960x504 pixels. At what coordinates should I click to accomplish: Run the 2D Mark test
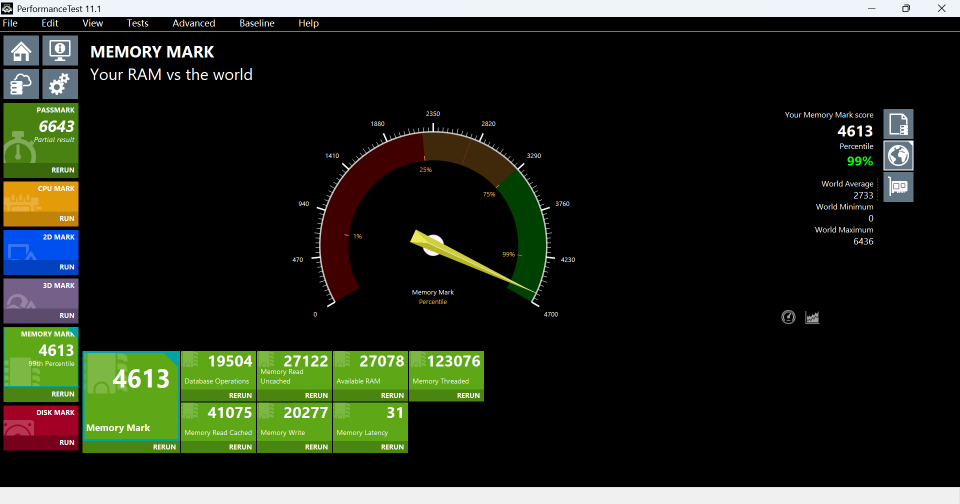pos(67,267)
